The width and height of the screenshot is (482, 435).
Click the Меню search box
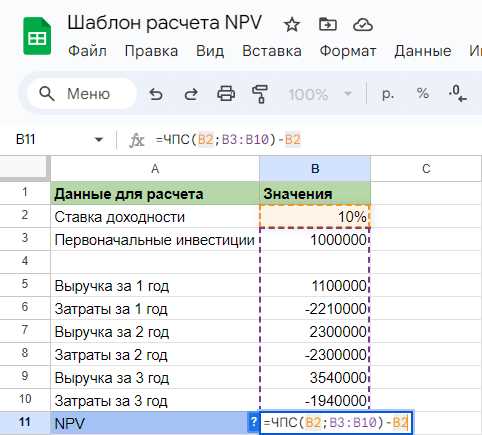click(82, 94)
